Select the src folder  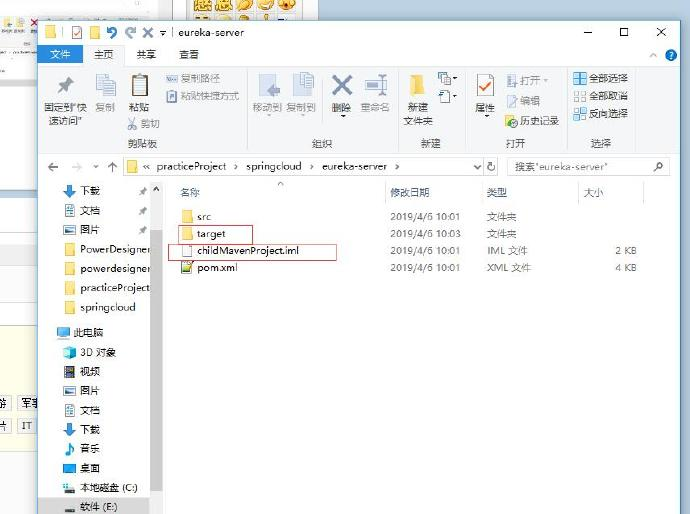point(196,217)
